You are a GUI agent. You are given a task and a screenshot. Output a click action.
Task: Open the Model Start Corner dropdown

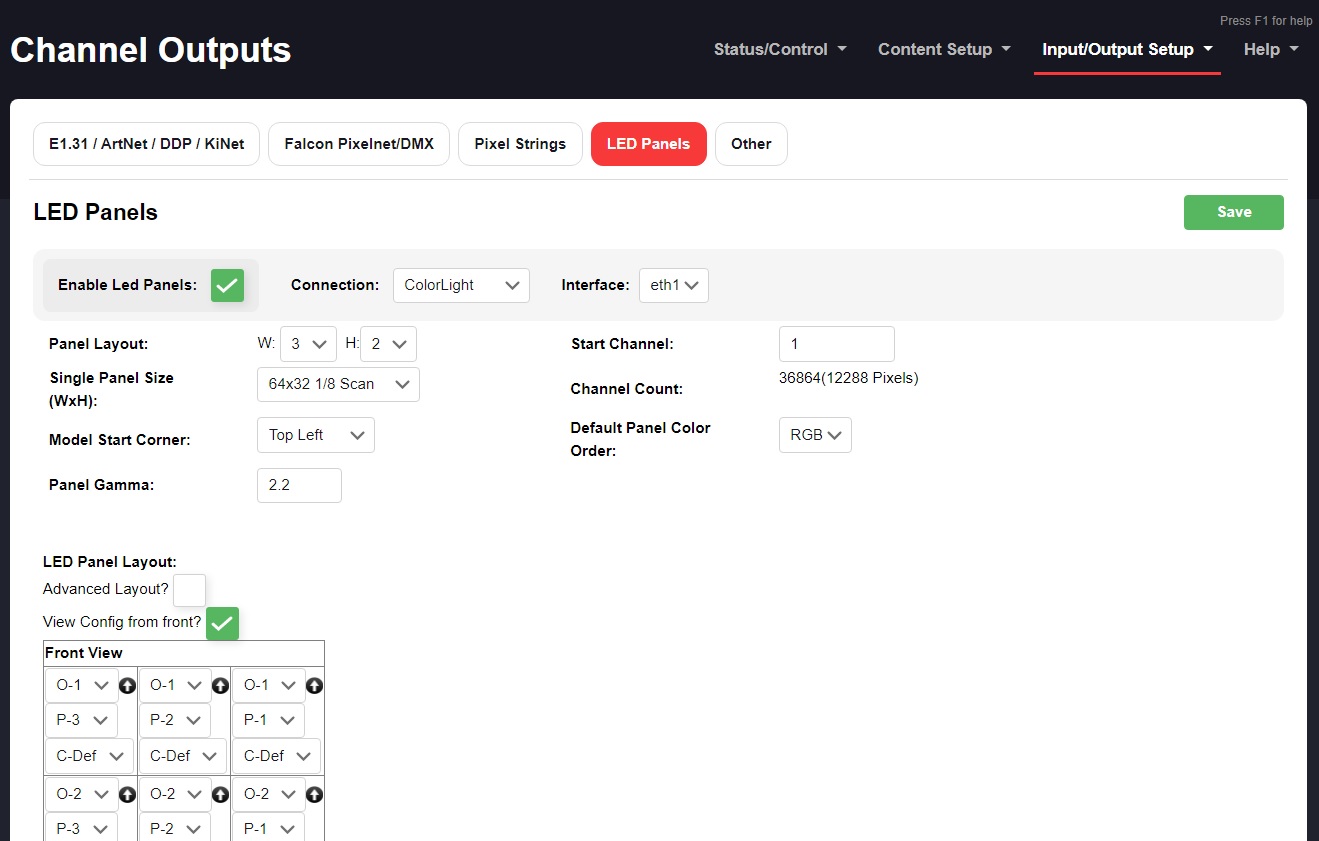coord(316,435)
